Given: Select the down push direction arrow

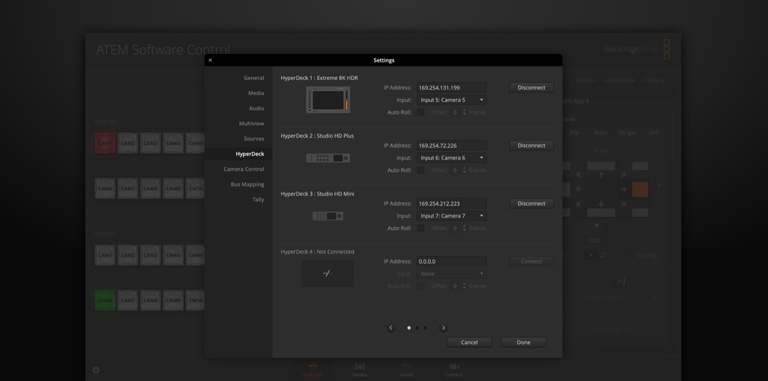Looking at the screenshot, I should point(601,204).
